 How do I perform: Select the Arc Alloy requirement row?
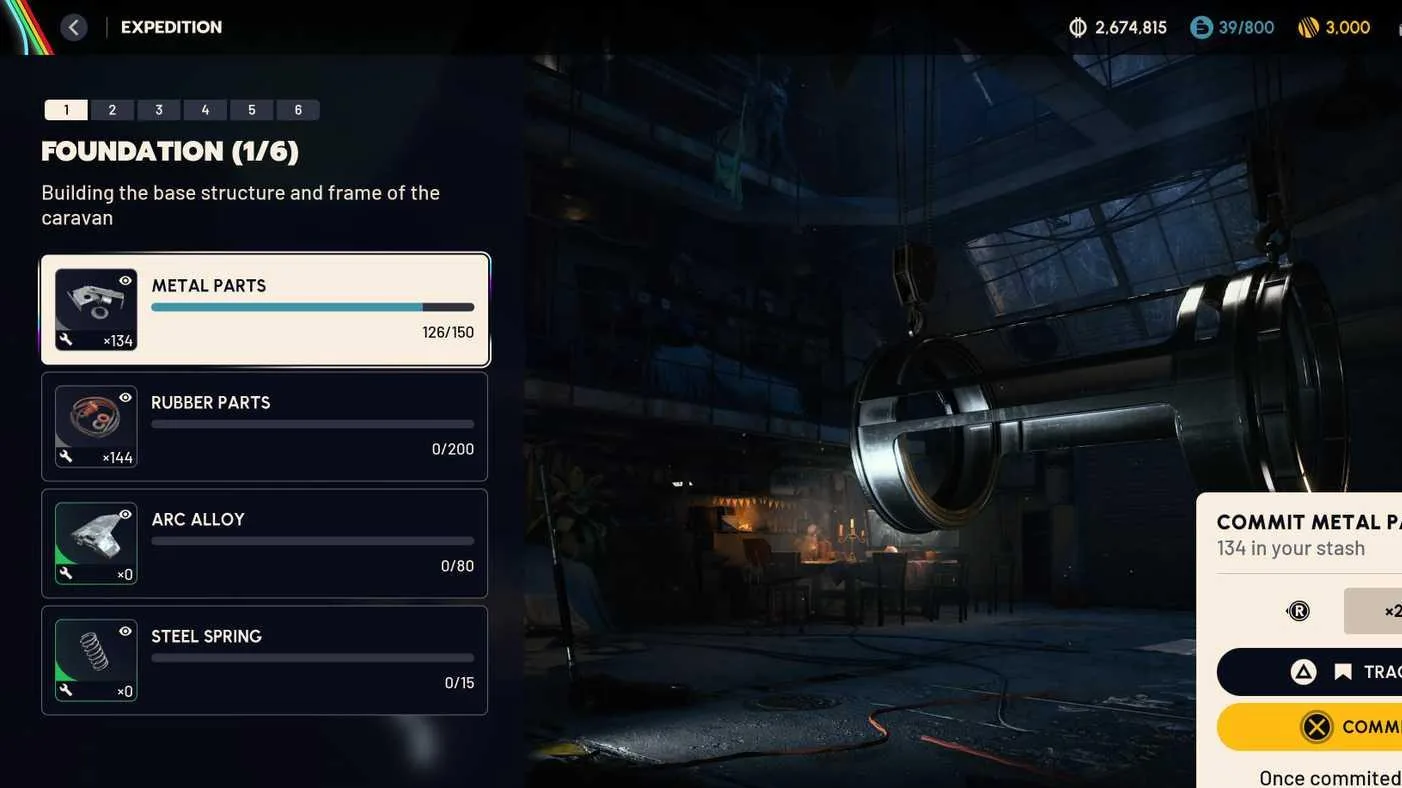pos(265,543)
